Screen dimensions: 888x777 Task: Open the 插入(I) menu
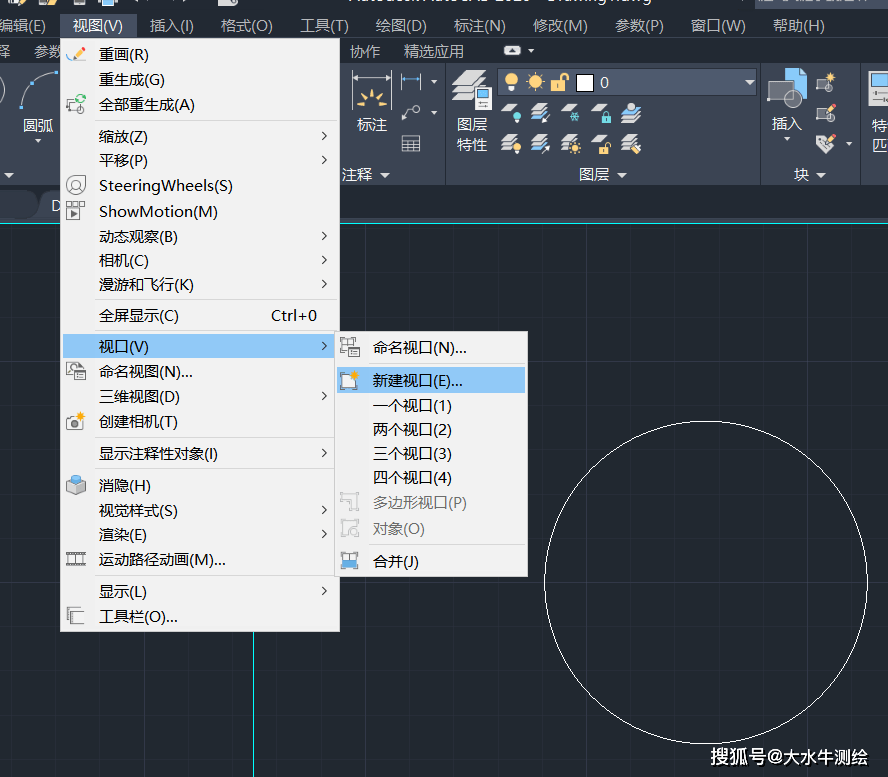[x=172, y=26]
